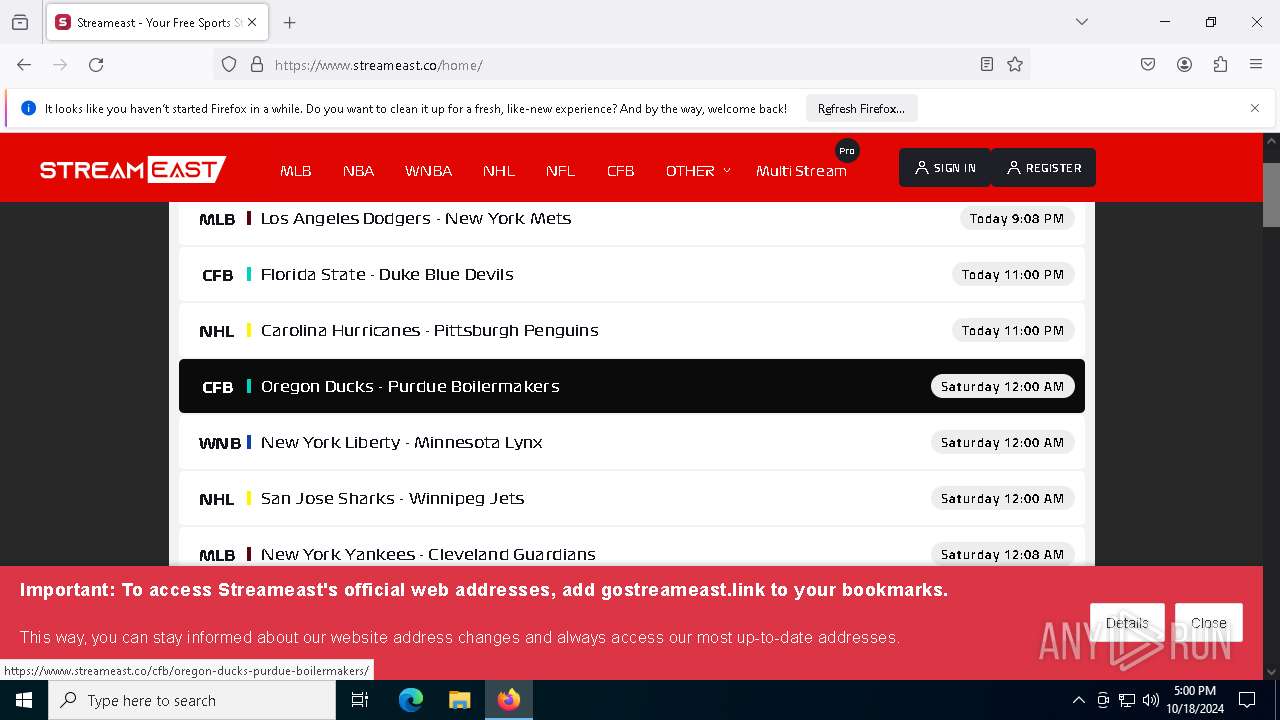Click the StreamEast logo
This screenshot has width=1280, height=720.
[133, 170]
